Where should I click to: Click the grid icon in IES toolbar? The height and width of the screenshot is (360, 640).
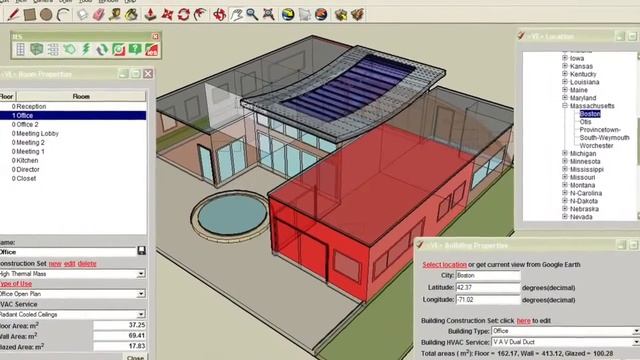click(x=20, y=49)
